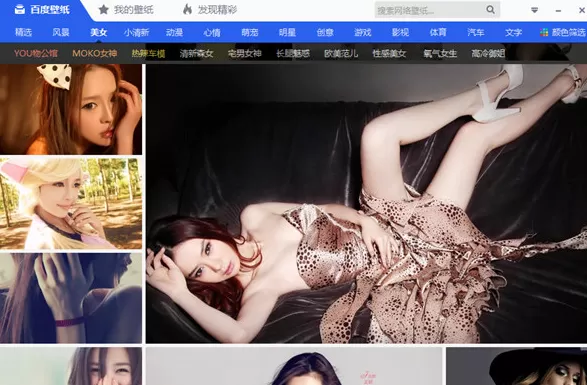Open bottom thumbnail of woman in black hat
The height and width of the screenshot is (385, 587).
[x=516, y=366]
